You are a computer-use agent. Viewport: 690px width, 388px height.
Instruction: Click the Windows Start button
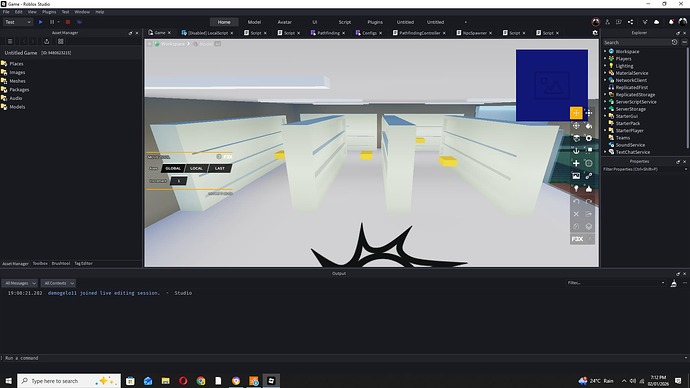coord(8,381)
